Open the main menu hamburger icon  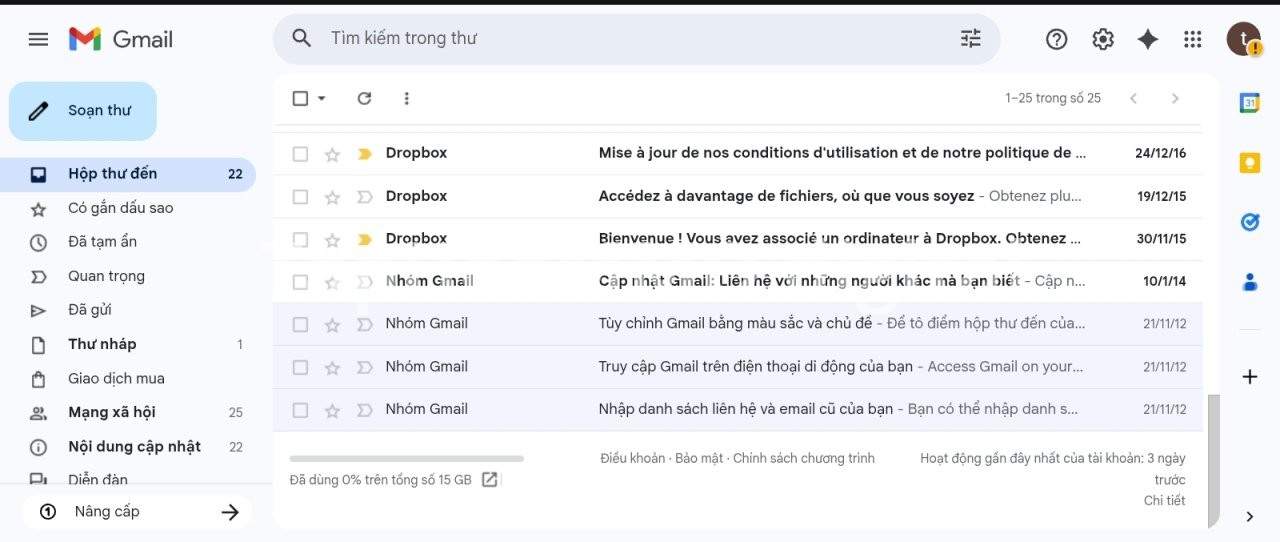38,39
